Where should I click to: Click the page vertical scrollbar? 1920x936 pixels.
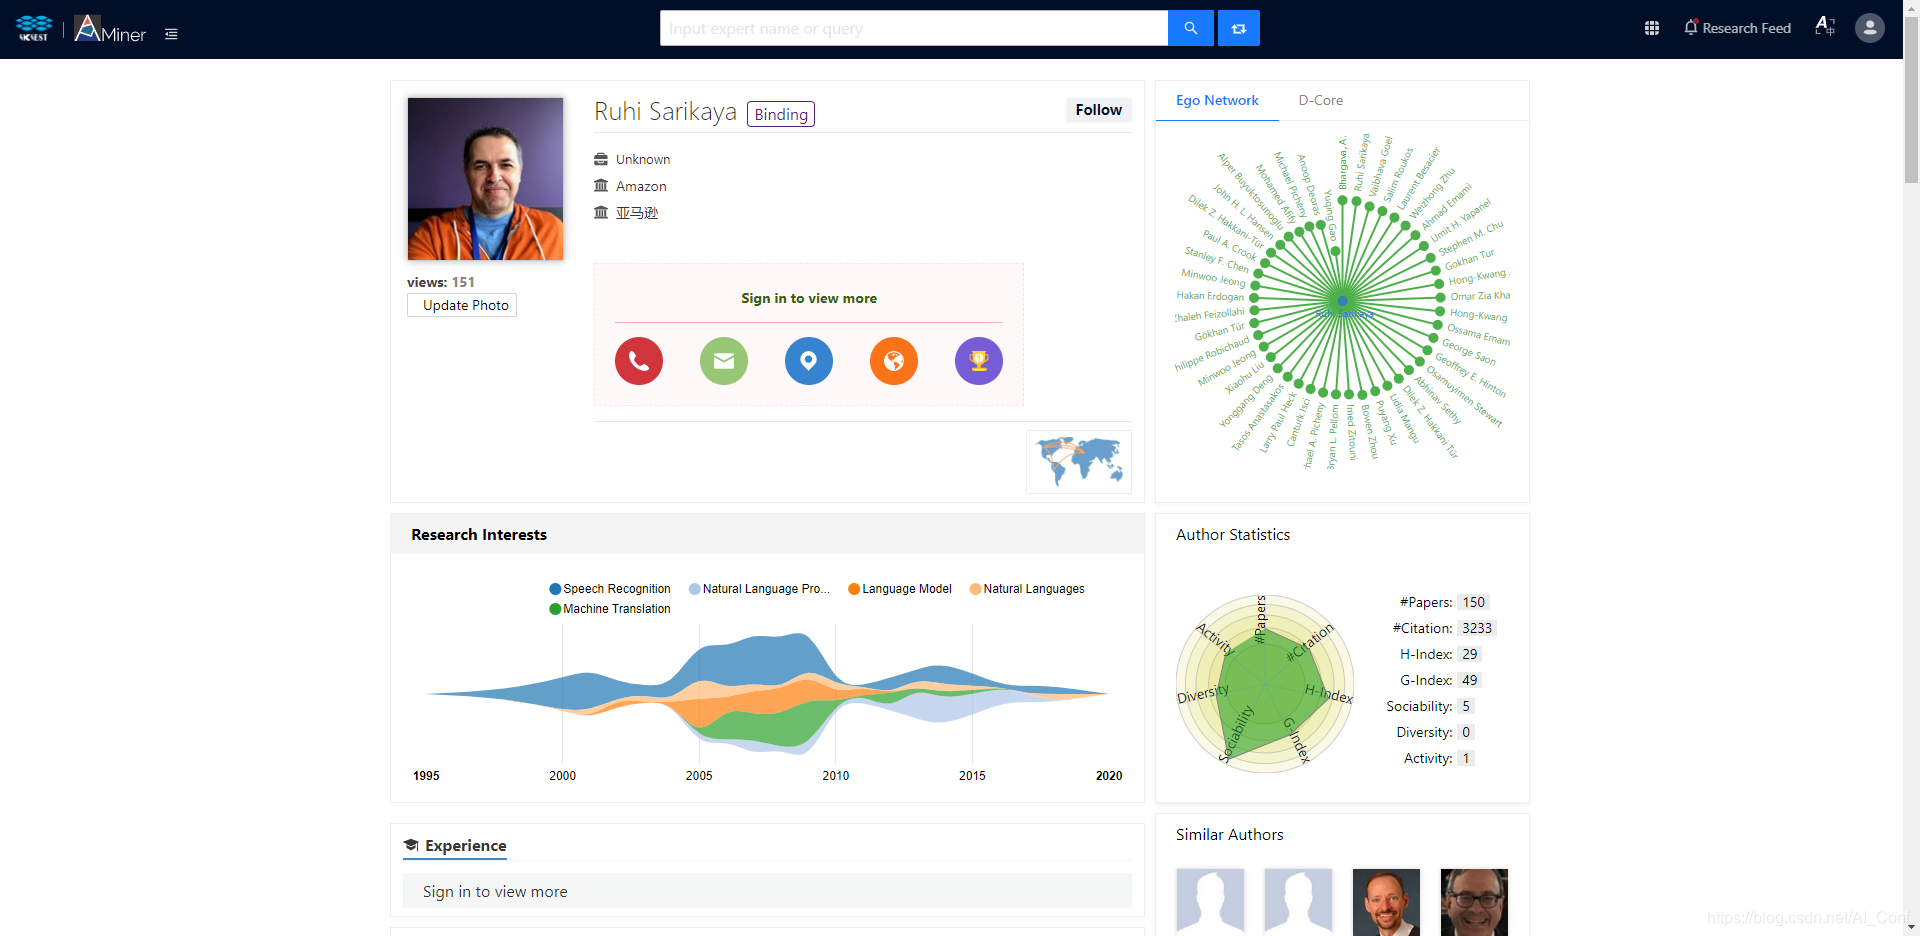[x=1911, y=100]
